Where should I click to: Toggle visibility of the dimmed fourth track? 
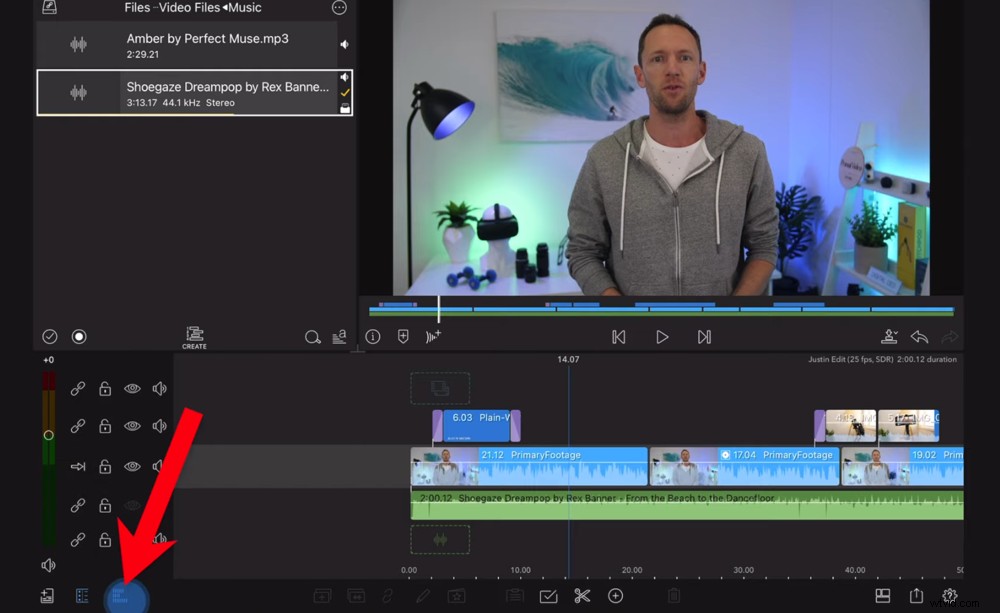132,505
